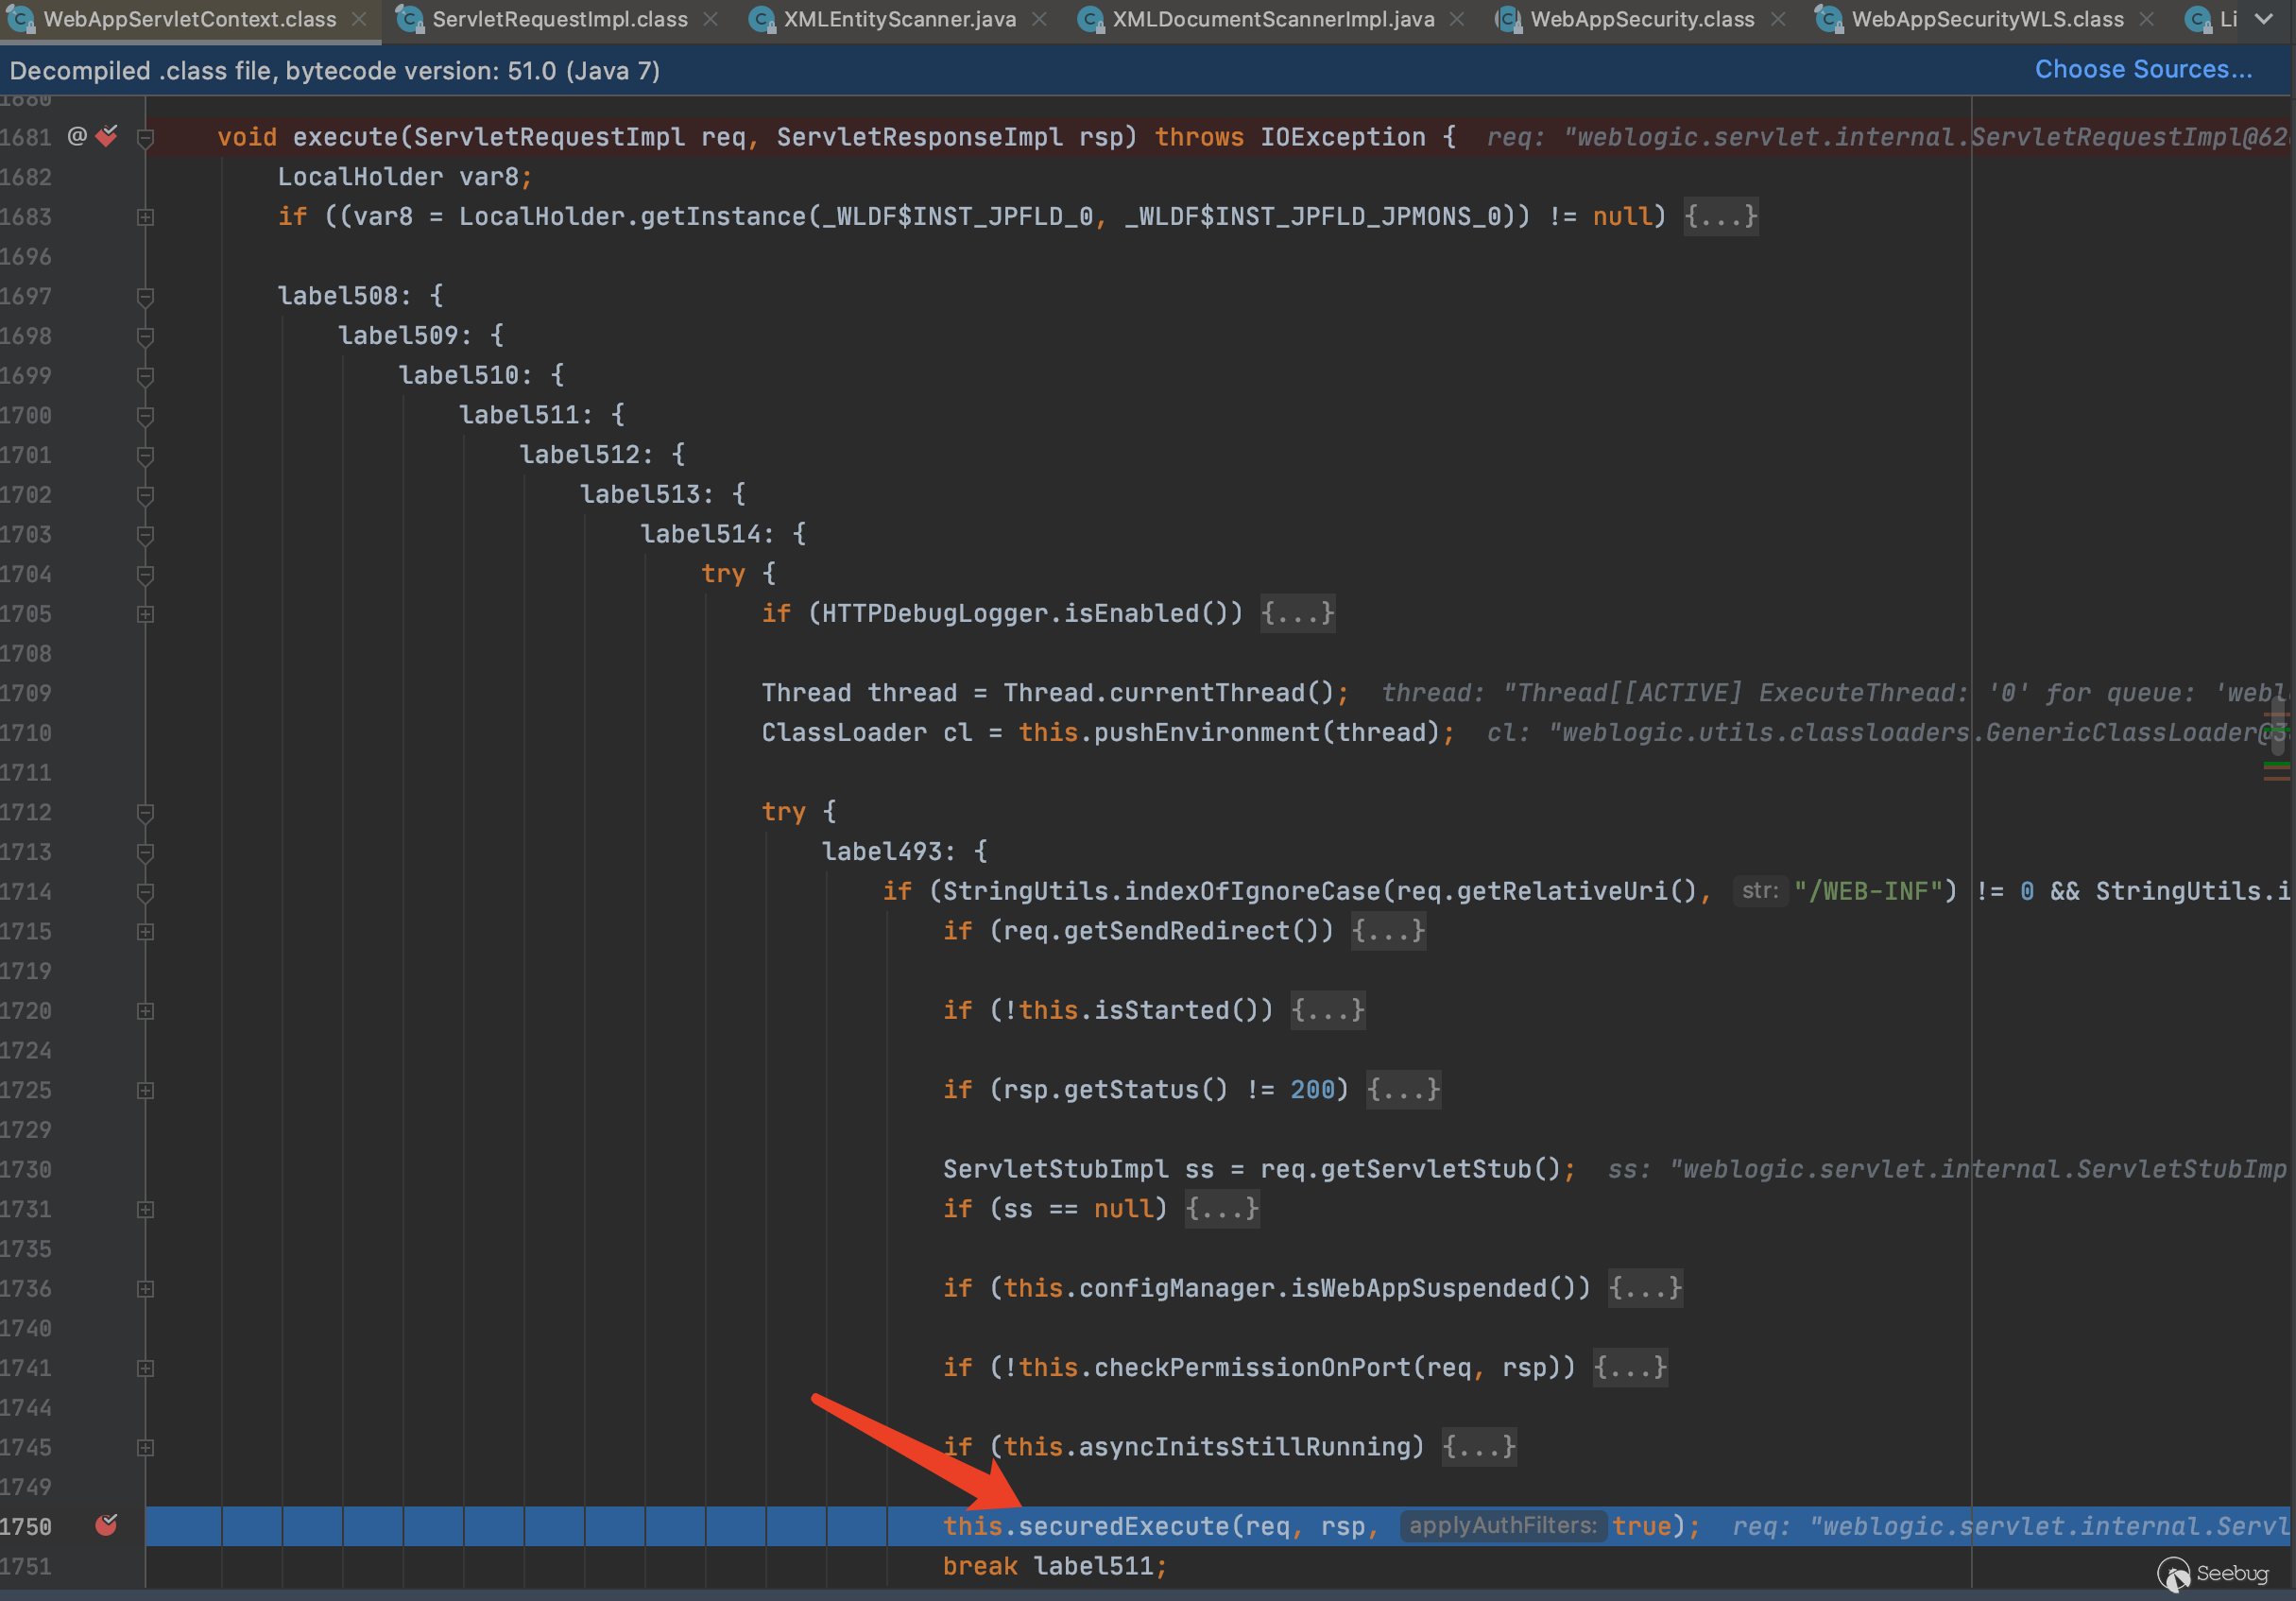Close the ServletRequestImpl.class tab
Viewport: 2296px width, 1601px height.
pos(711,19)
